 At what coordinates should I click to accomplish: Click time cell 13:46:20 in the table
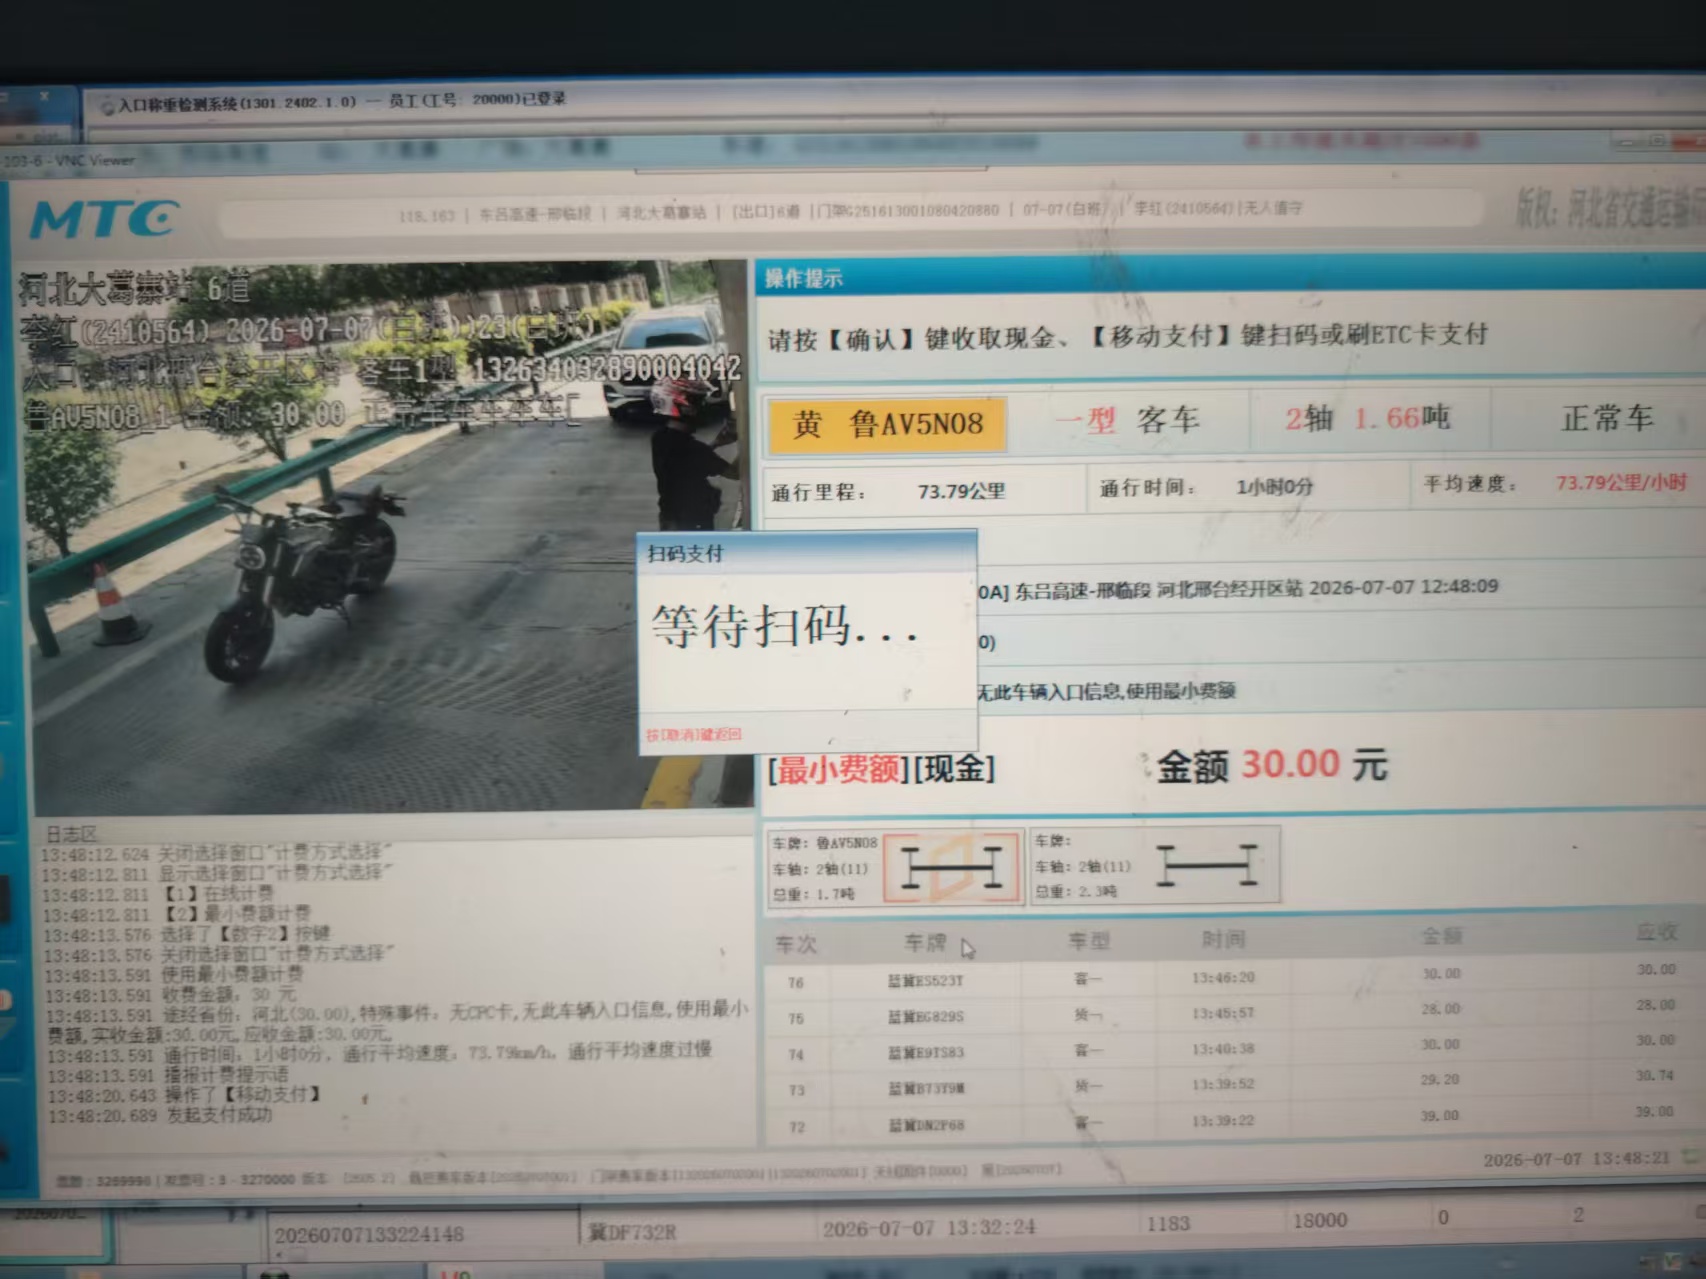[1223, 977]
